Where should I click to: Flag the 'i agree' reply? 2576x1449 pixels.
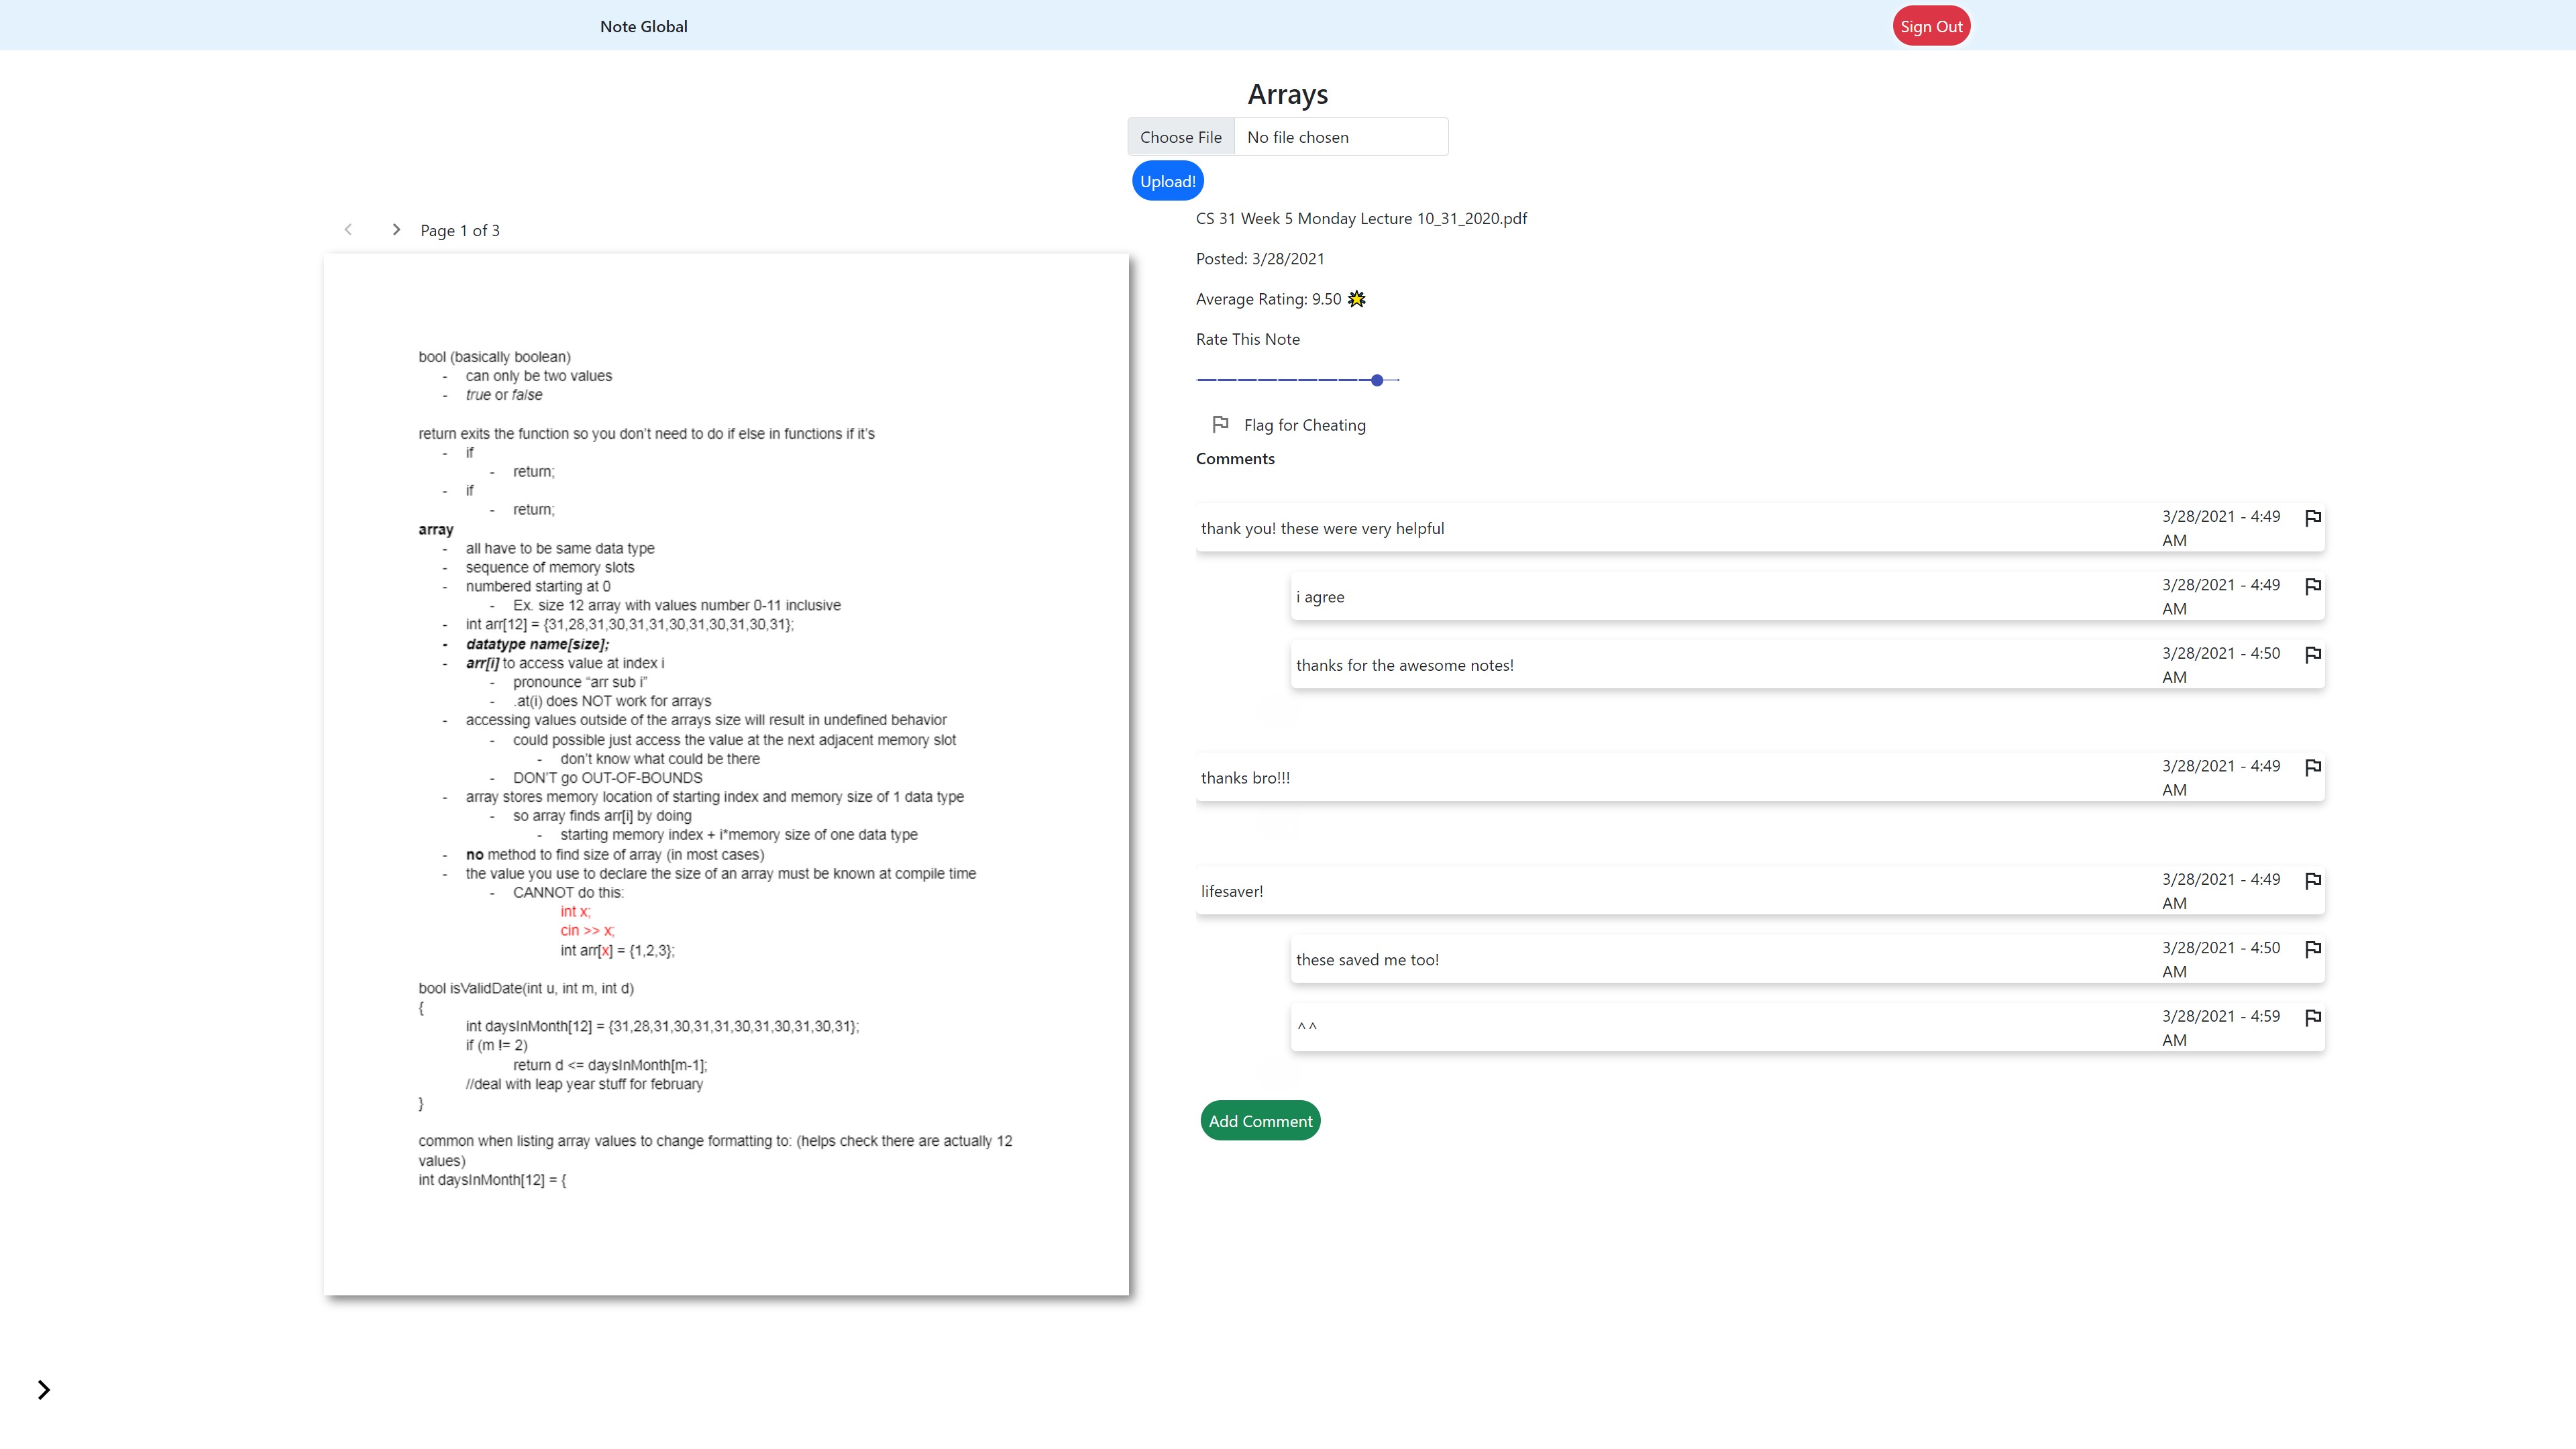point(2312,586)
